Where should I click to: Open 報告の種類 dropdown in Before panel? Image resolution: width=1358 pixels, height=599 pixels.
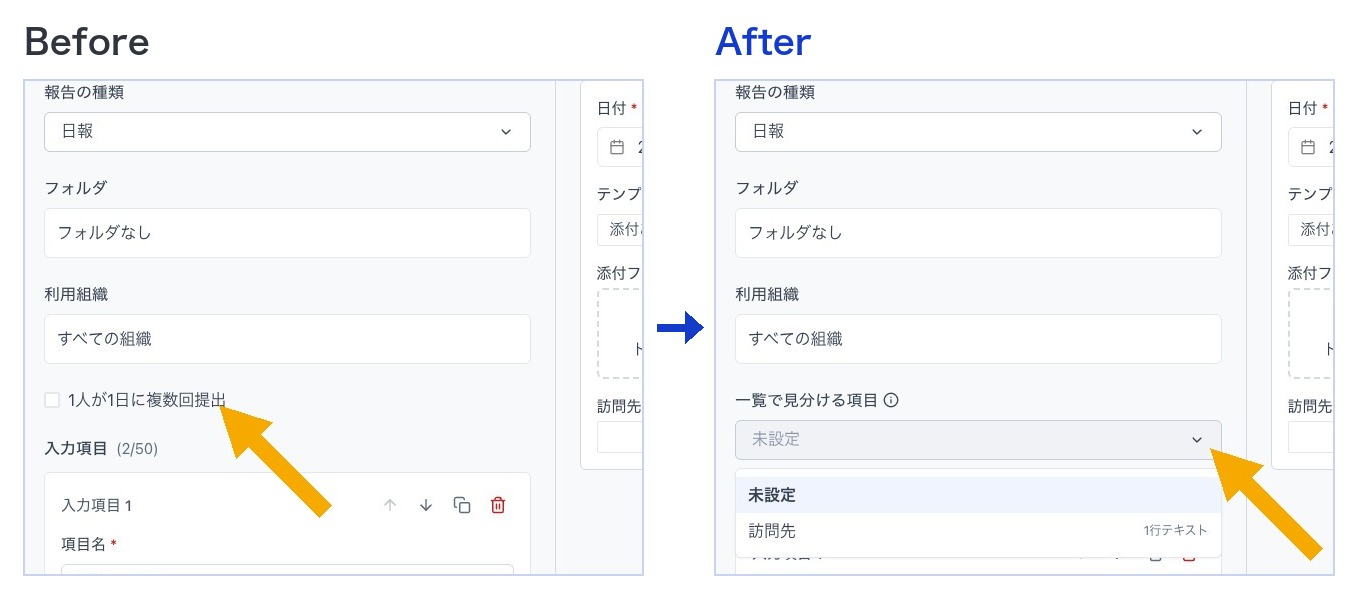pos(287,132)
